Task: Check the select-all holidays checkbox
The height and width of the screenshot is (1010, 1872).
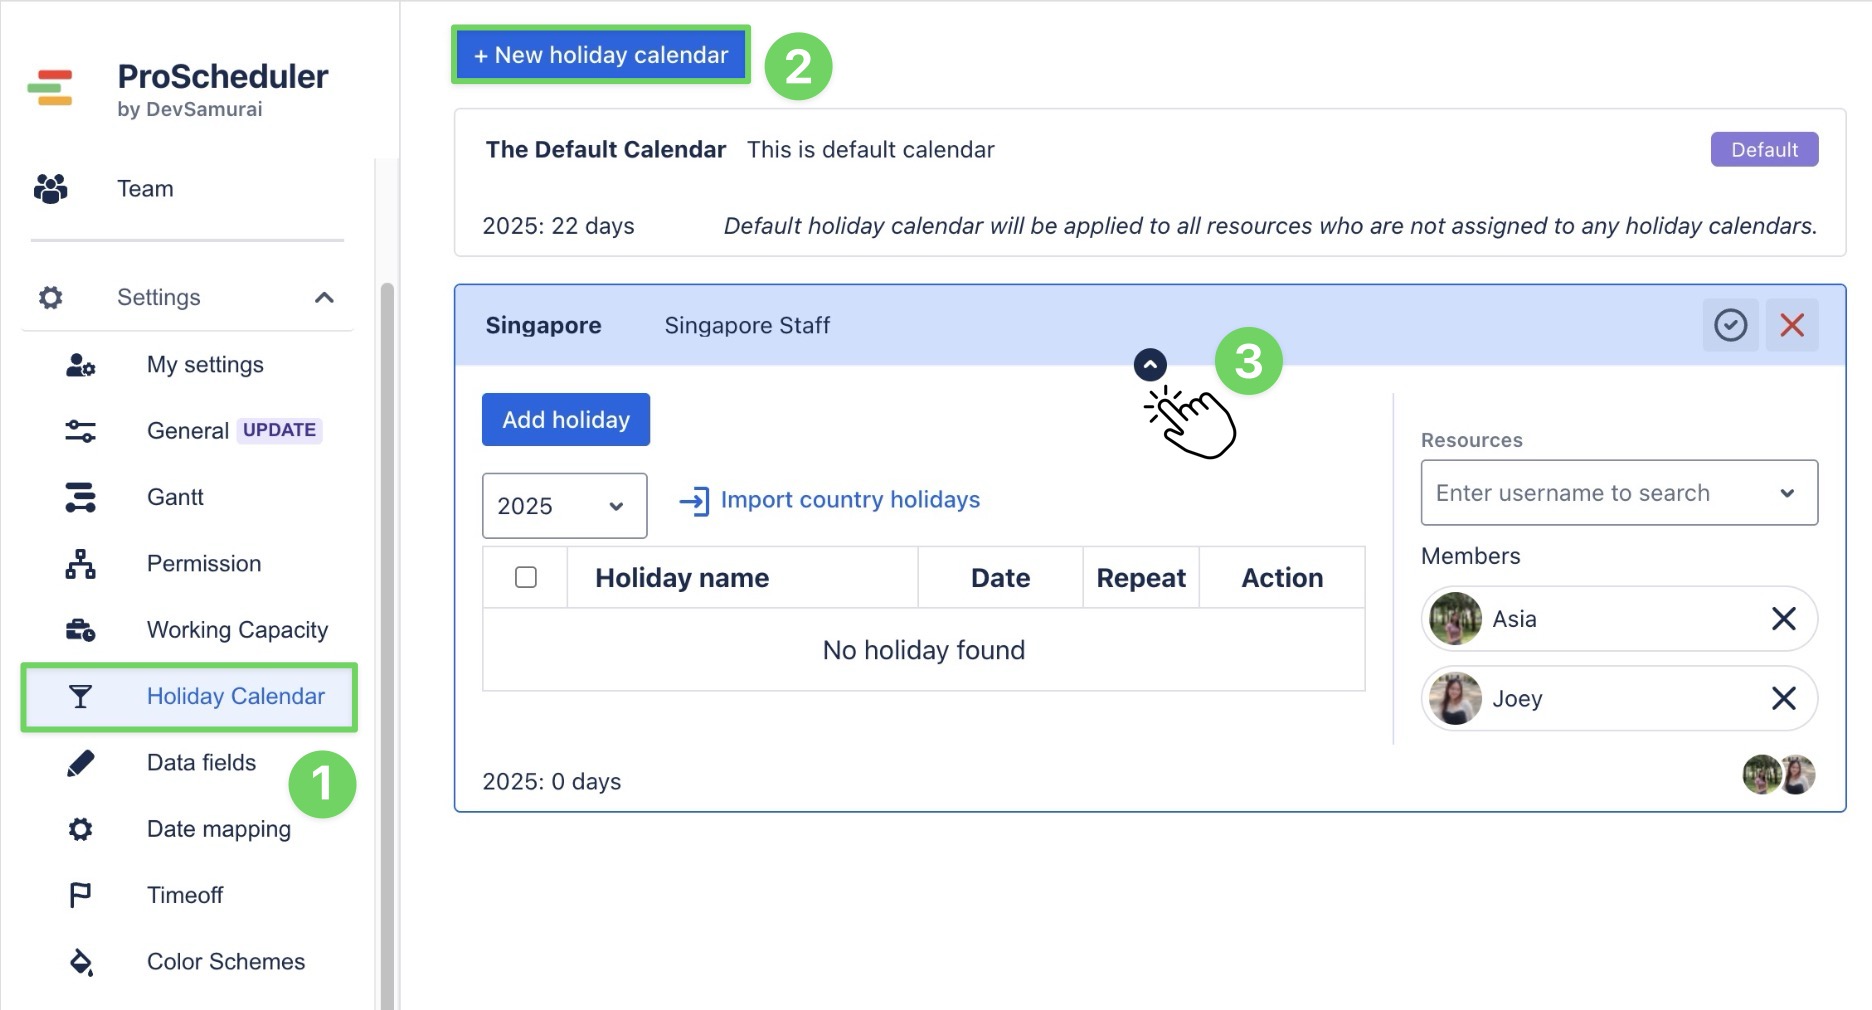Action: 524,577
